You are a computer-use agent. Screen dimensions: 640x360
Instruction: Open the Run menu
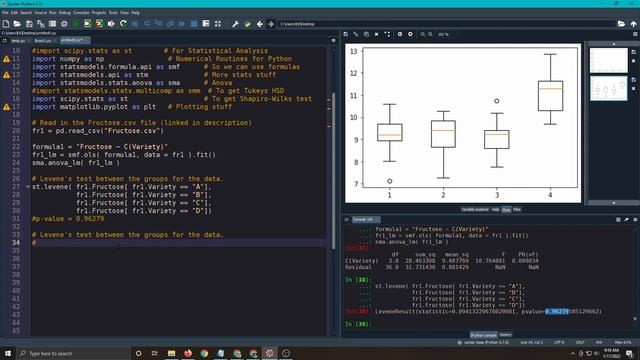pos(53,13)
